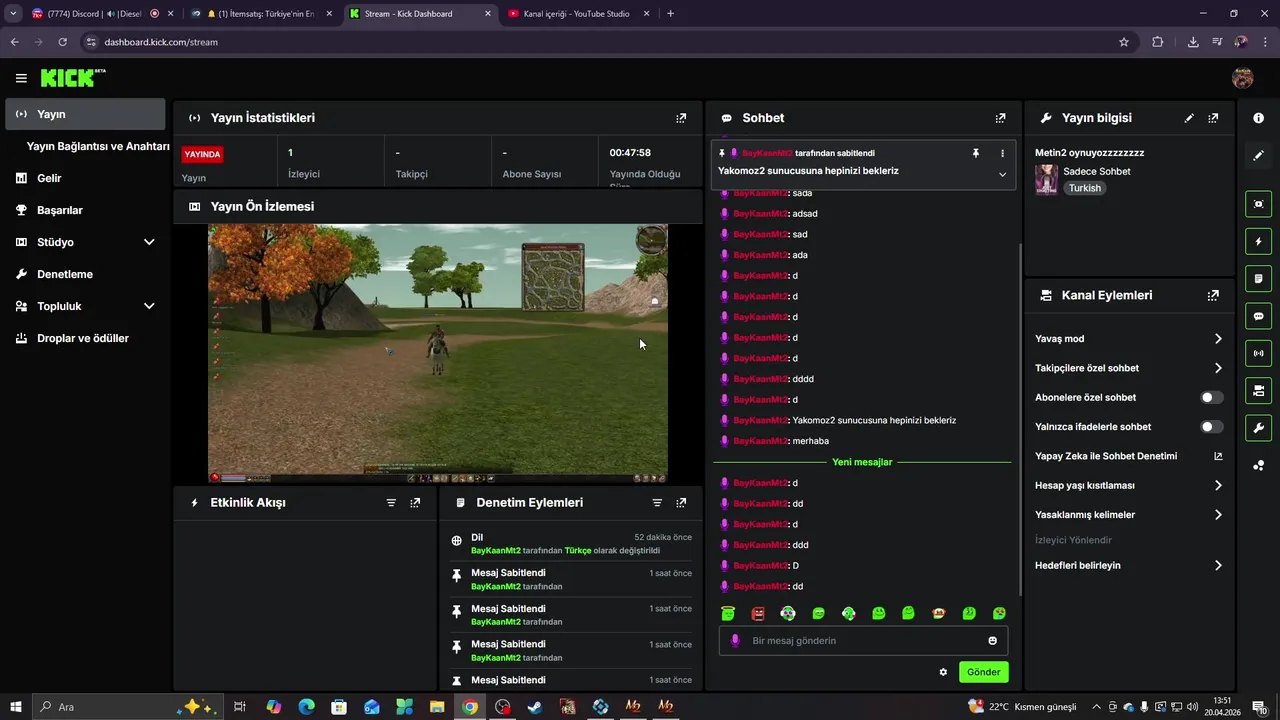
Task: Toggle the document icon in right toolbar
Action: tap(1258, 278)
